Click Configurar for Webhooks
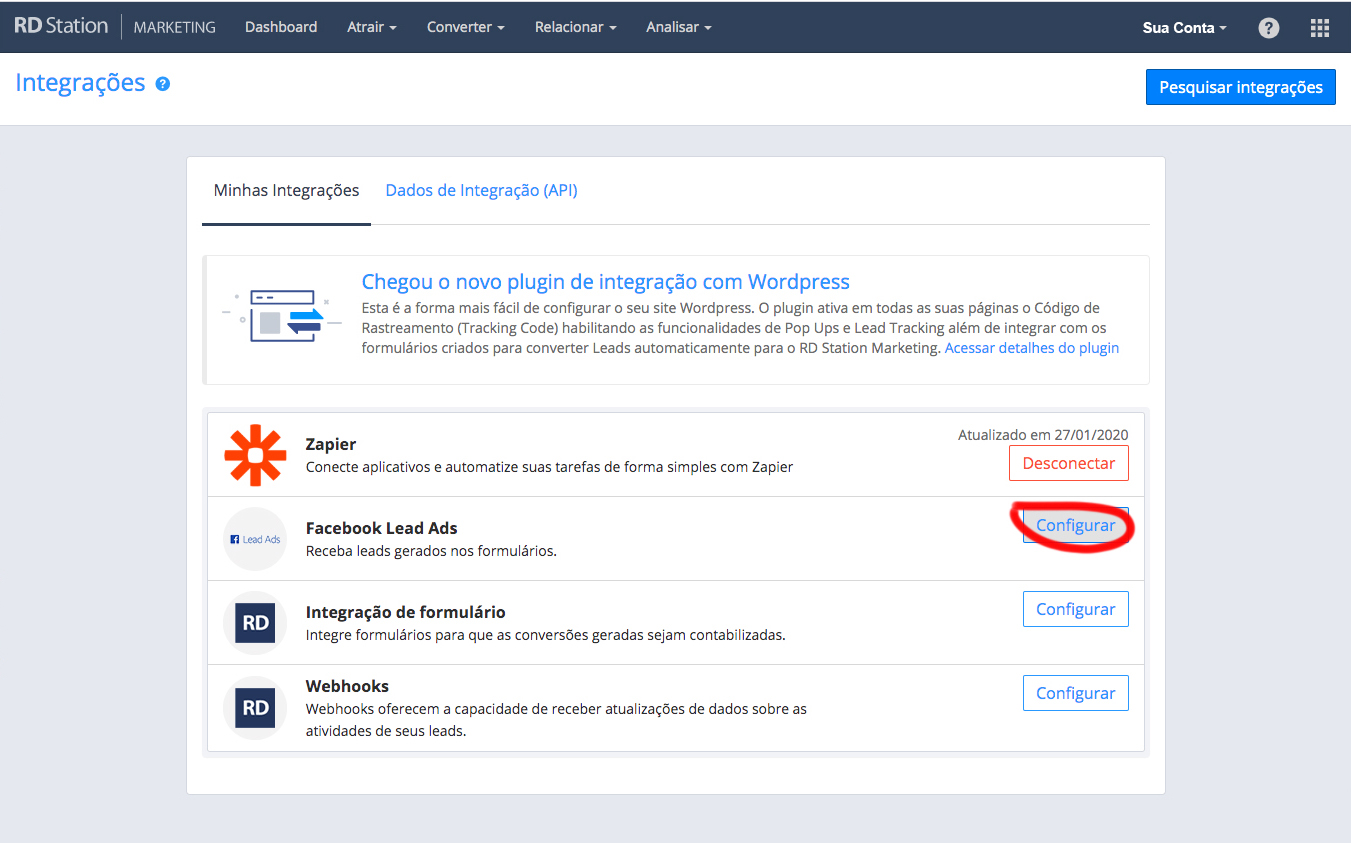 pos(1075,693)
